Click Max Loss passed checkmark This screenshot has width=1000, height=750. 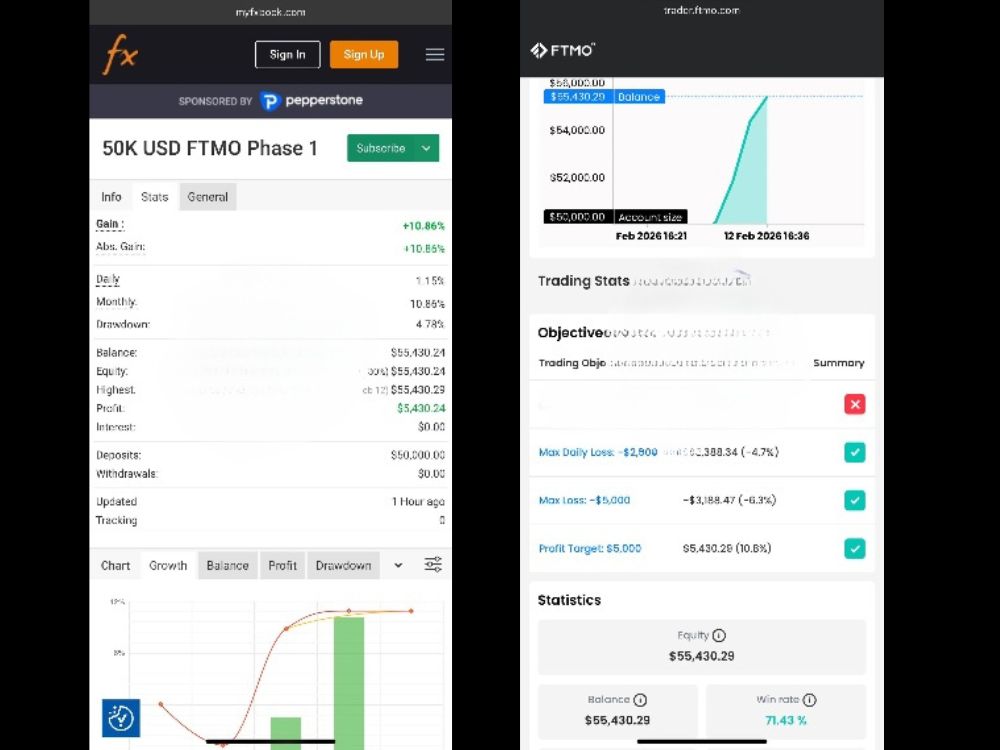[x=855, y=501]
